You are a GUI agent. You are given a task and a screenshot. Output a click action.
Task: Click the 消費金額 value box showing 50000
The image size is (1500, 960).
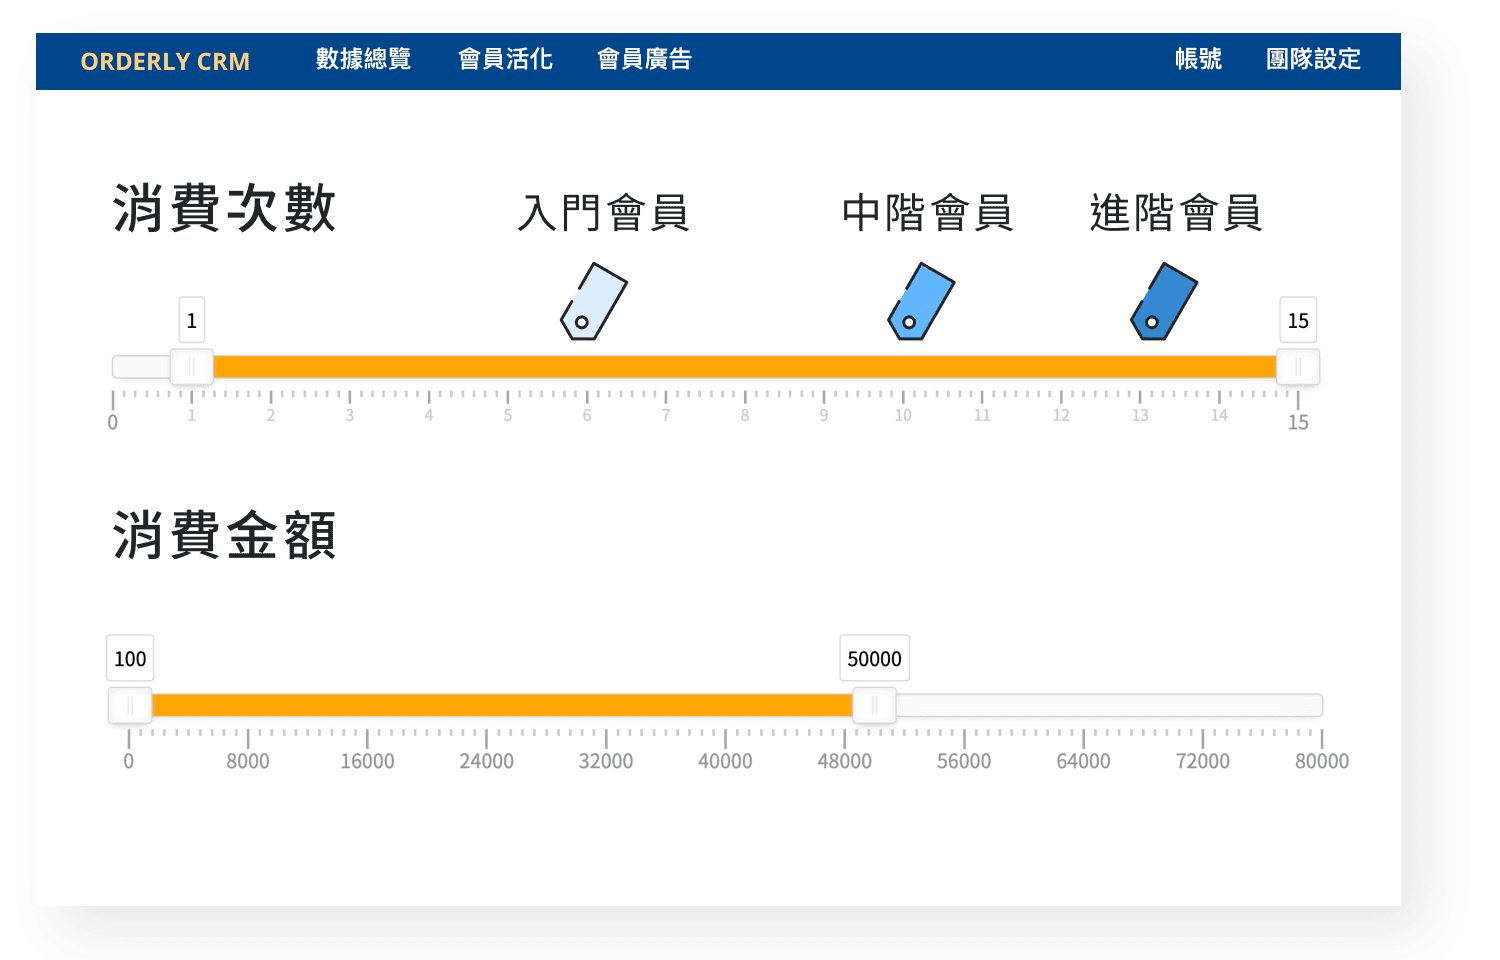click(874, 659)
